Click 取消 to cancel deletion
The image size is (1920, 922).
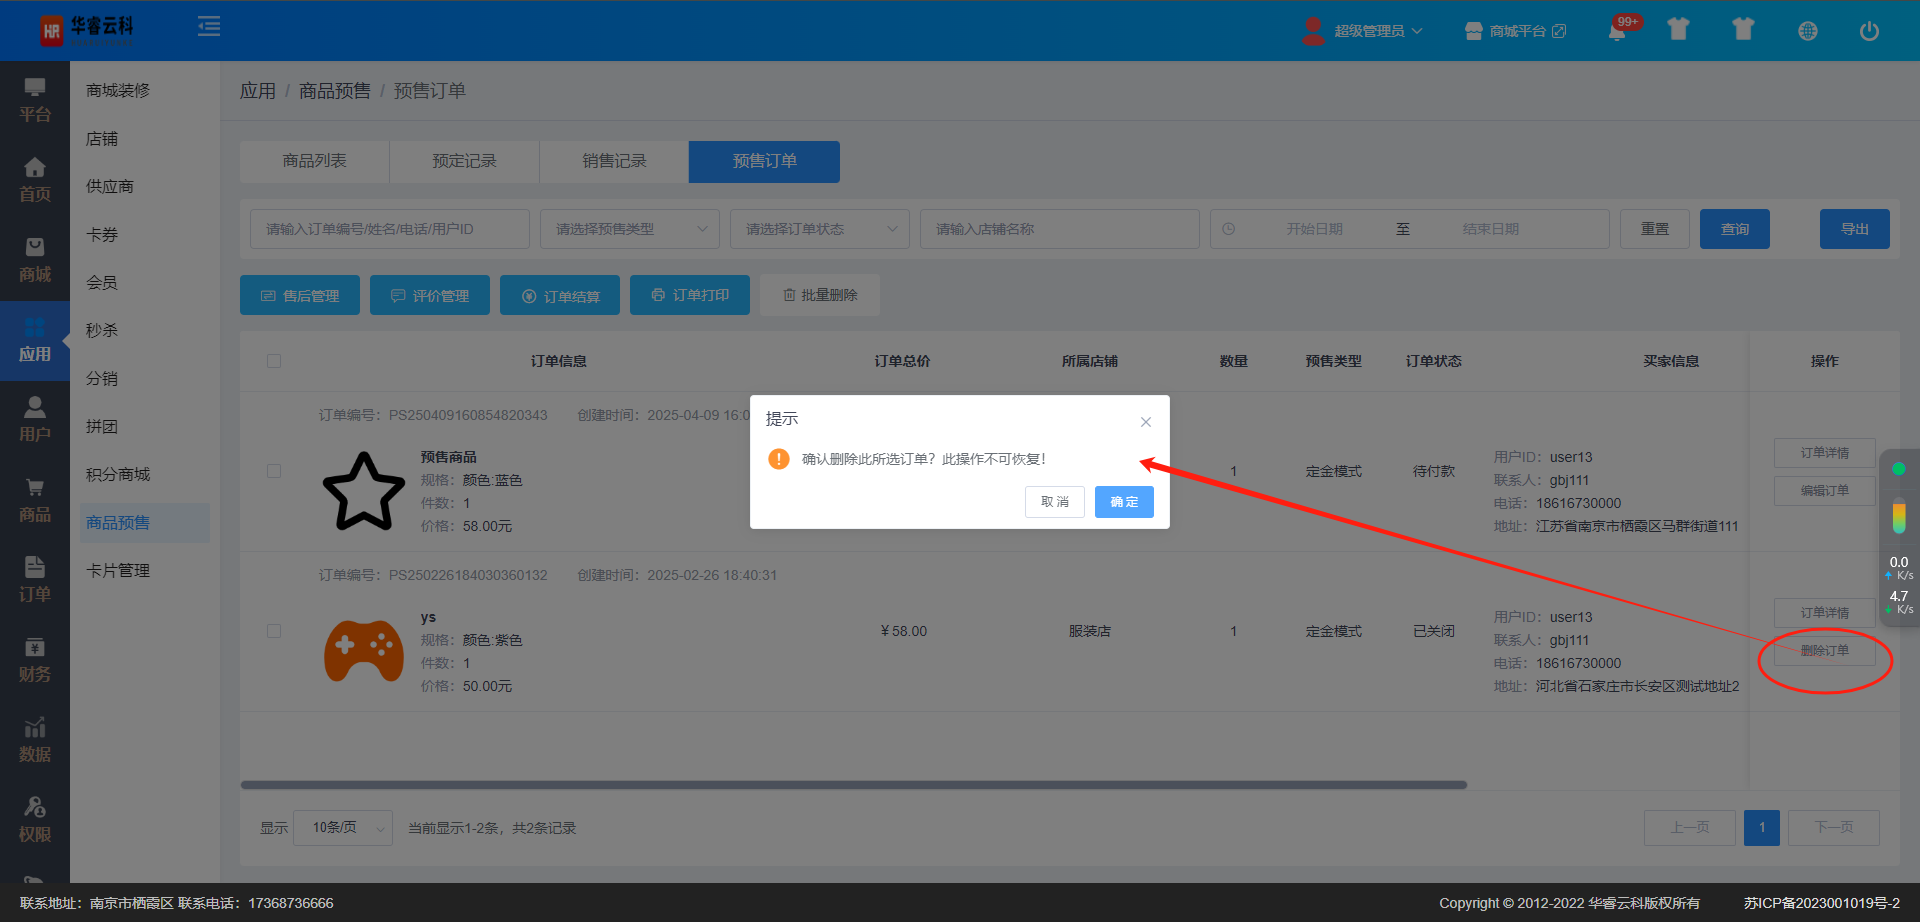[1054, 502]
